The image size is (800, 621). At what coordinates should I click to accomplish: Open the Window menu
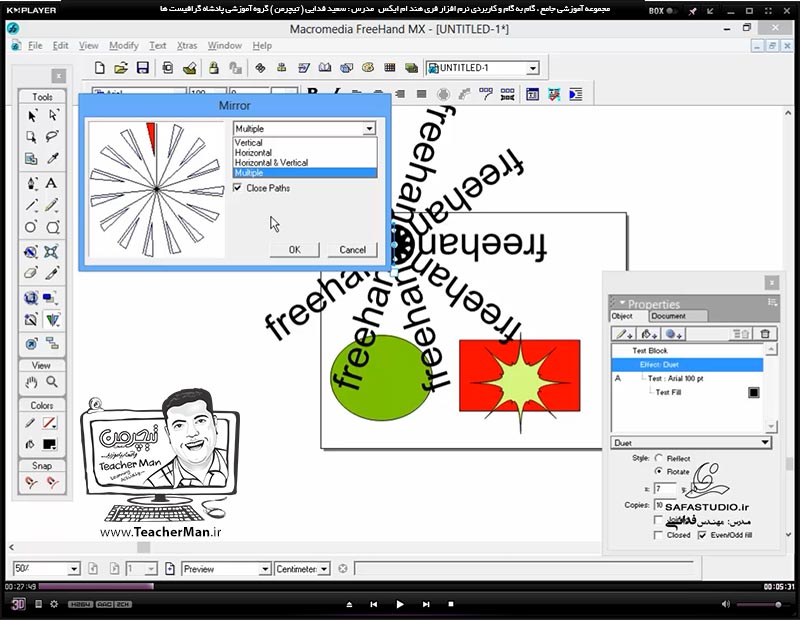point(224,45)
